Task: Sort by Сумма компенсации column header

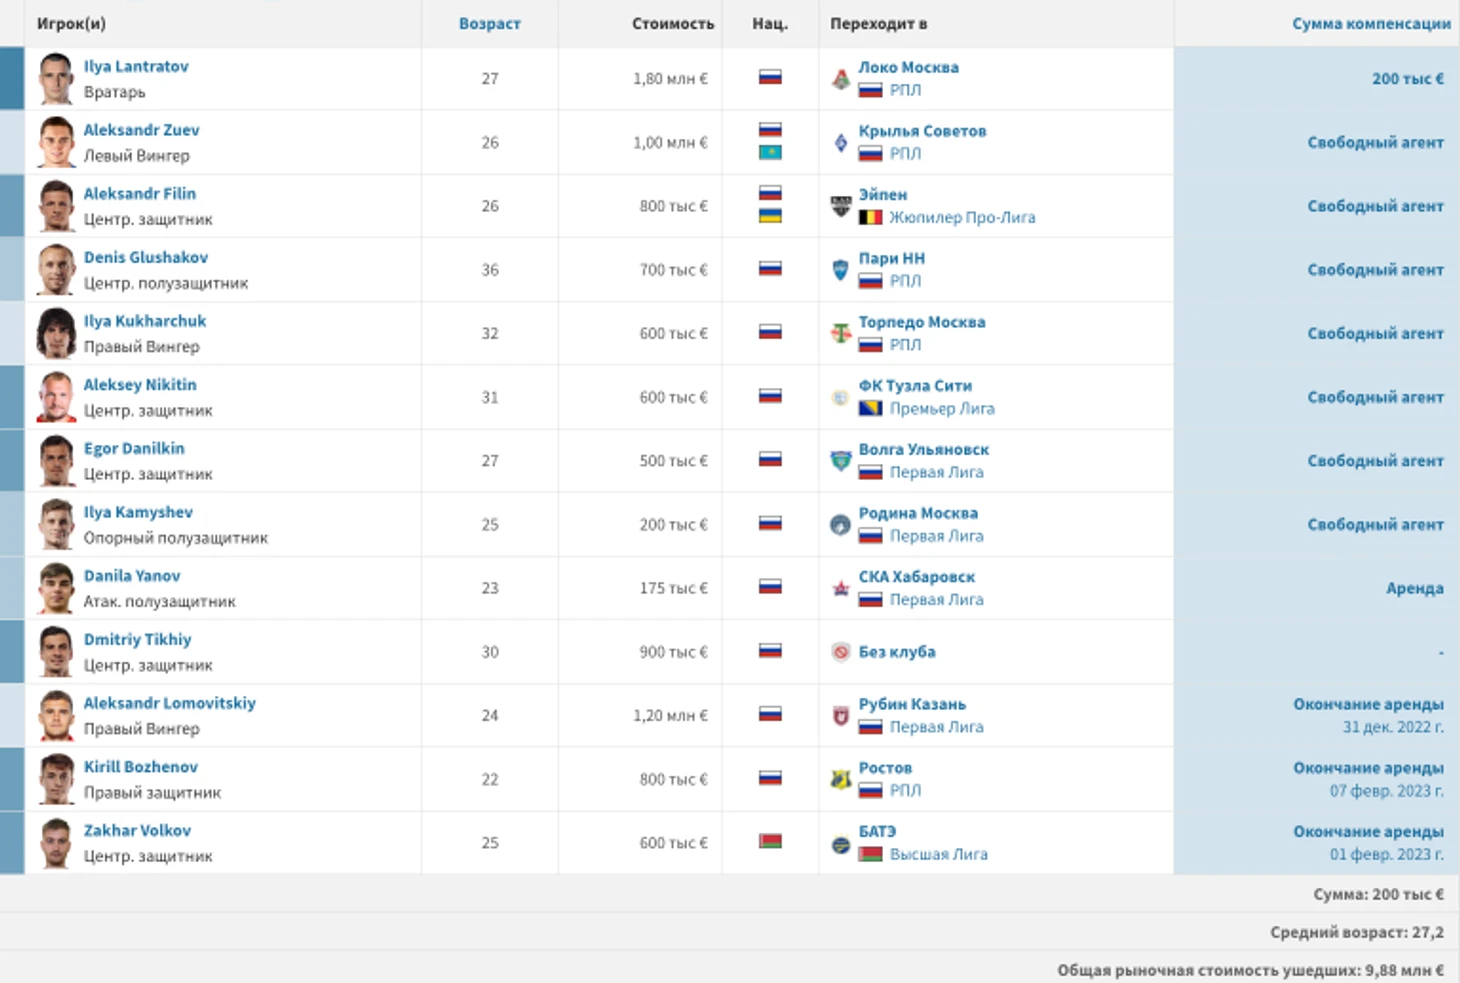Action: [1371, 24]
